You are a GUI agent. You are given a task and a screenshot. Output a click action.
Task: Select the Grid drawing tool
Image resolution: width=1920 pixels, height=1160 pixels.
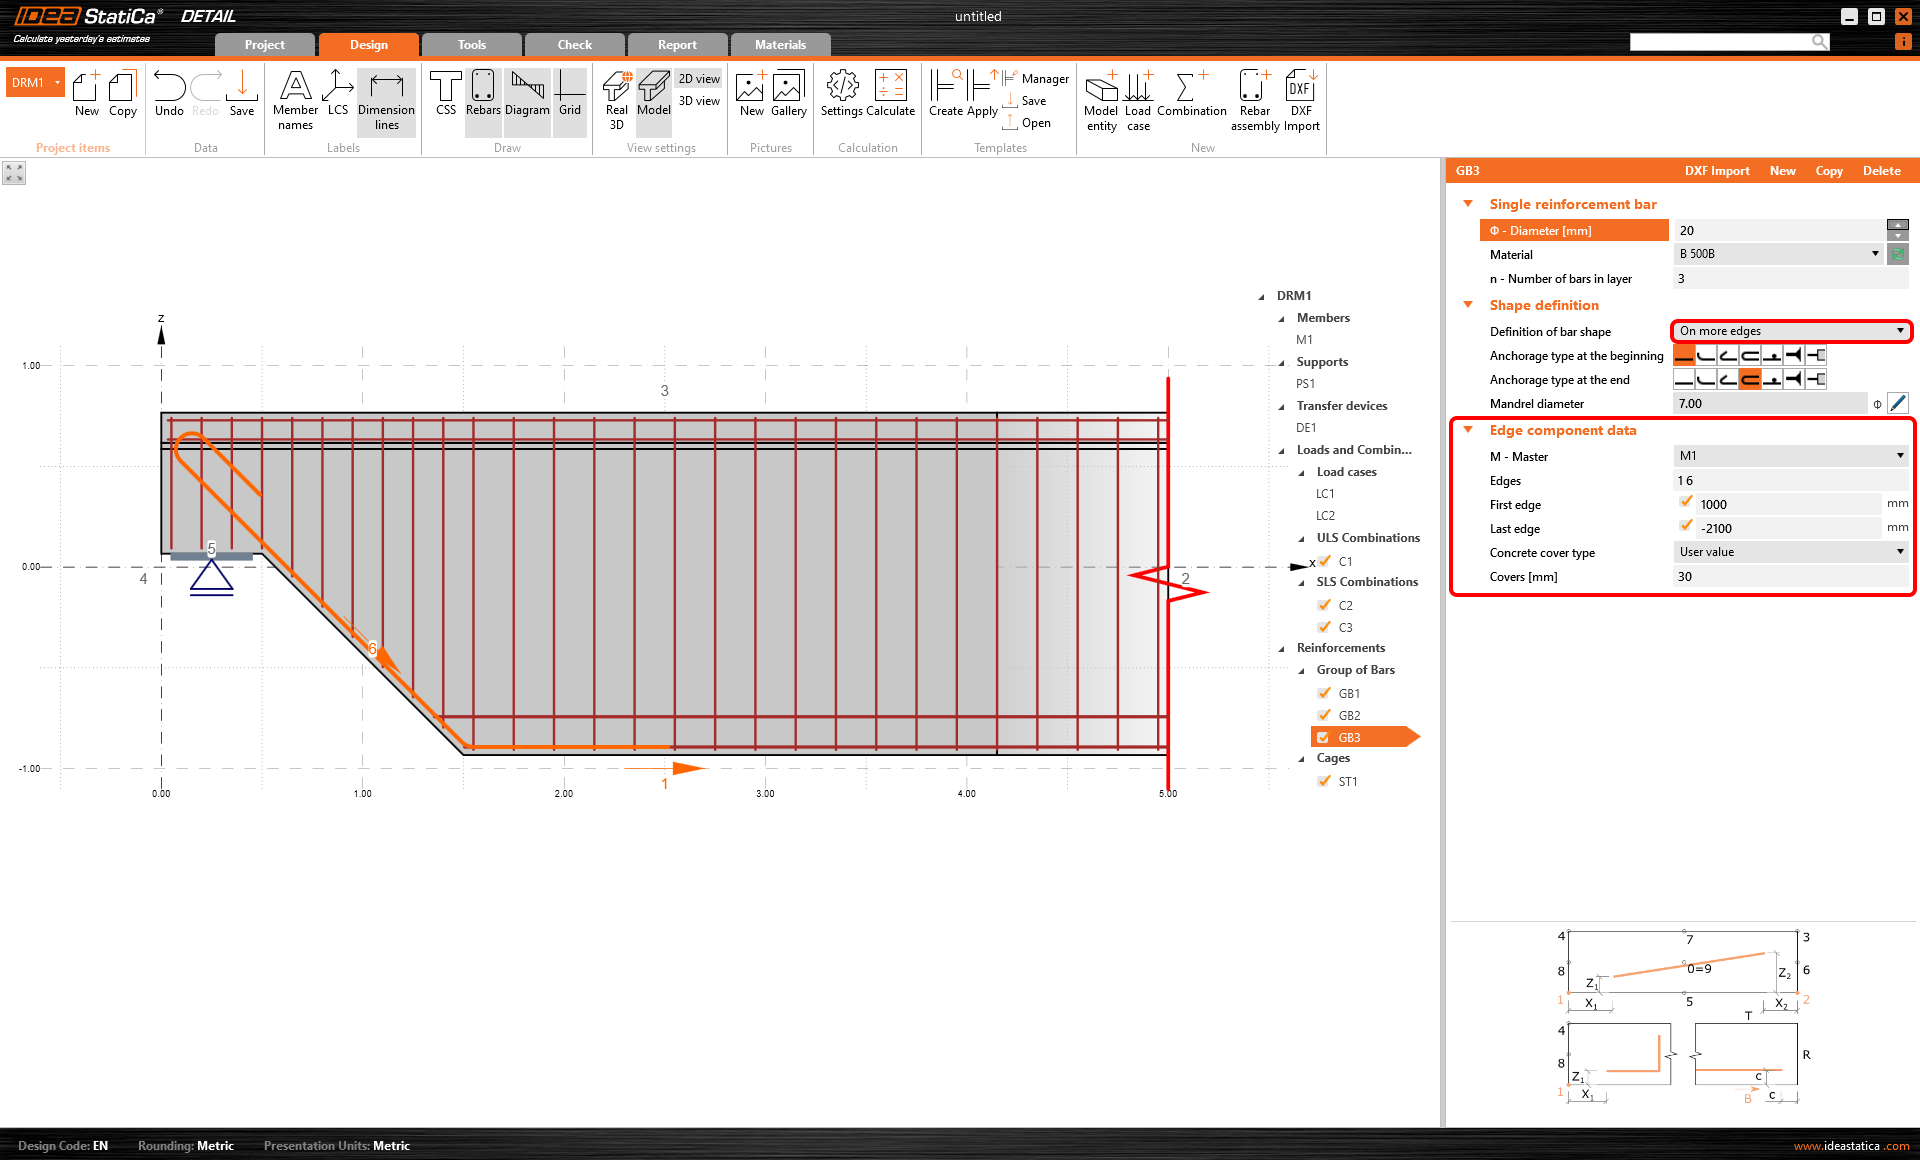570,95
